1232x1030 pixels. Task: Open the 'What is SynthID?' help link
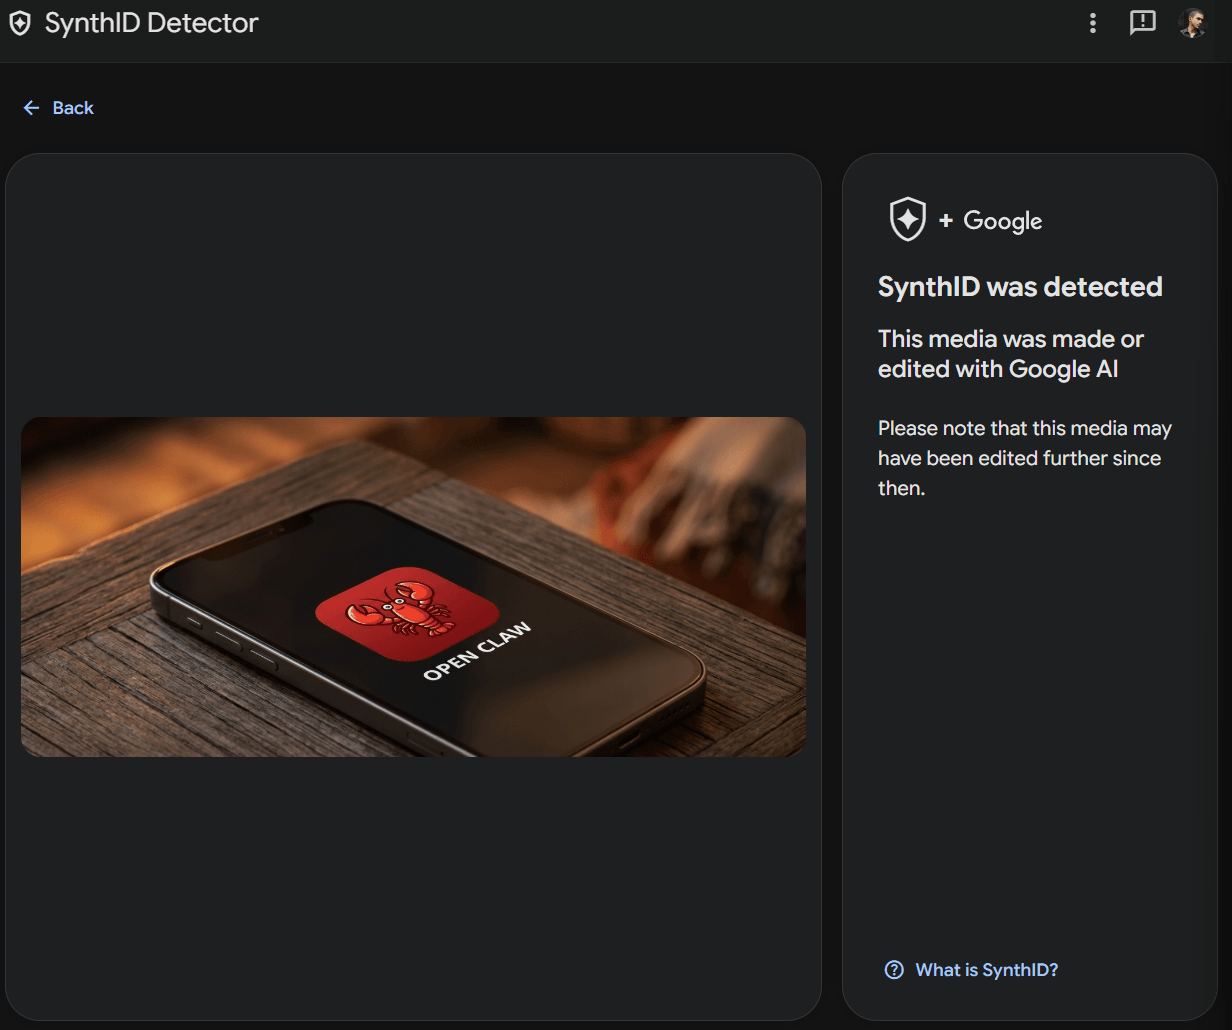coord(972,970)
